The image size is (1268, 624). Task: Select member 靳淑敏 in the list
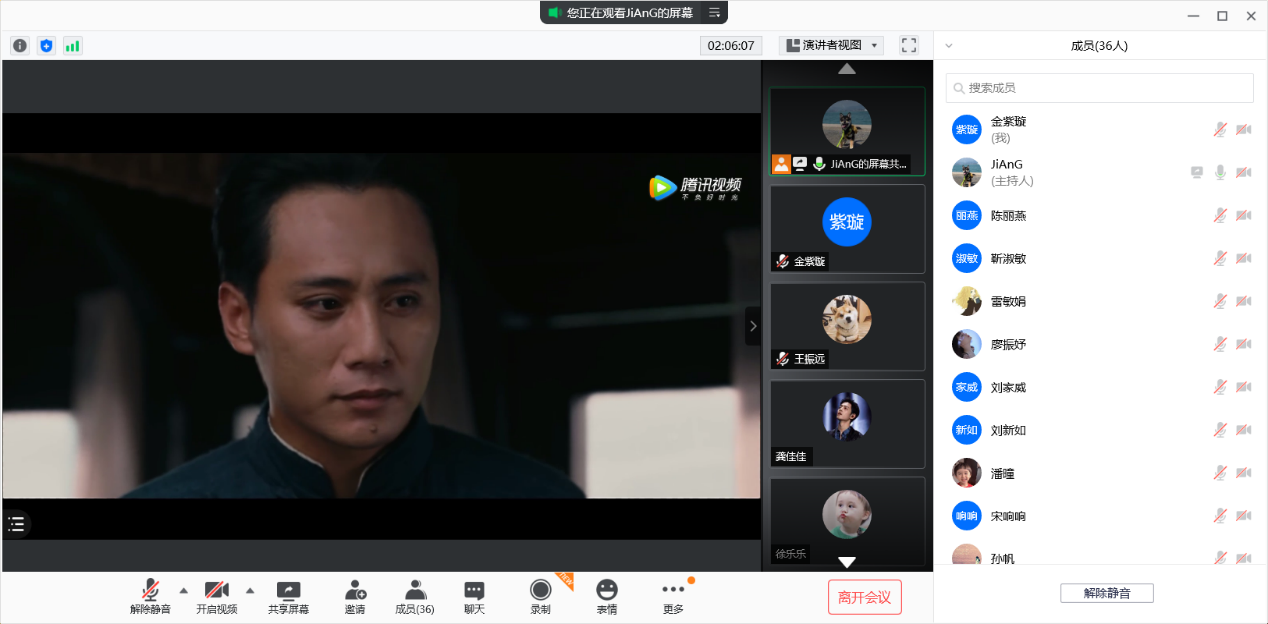(x=1100, y=258)
